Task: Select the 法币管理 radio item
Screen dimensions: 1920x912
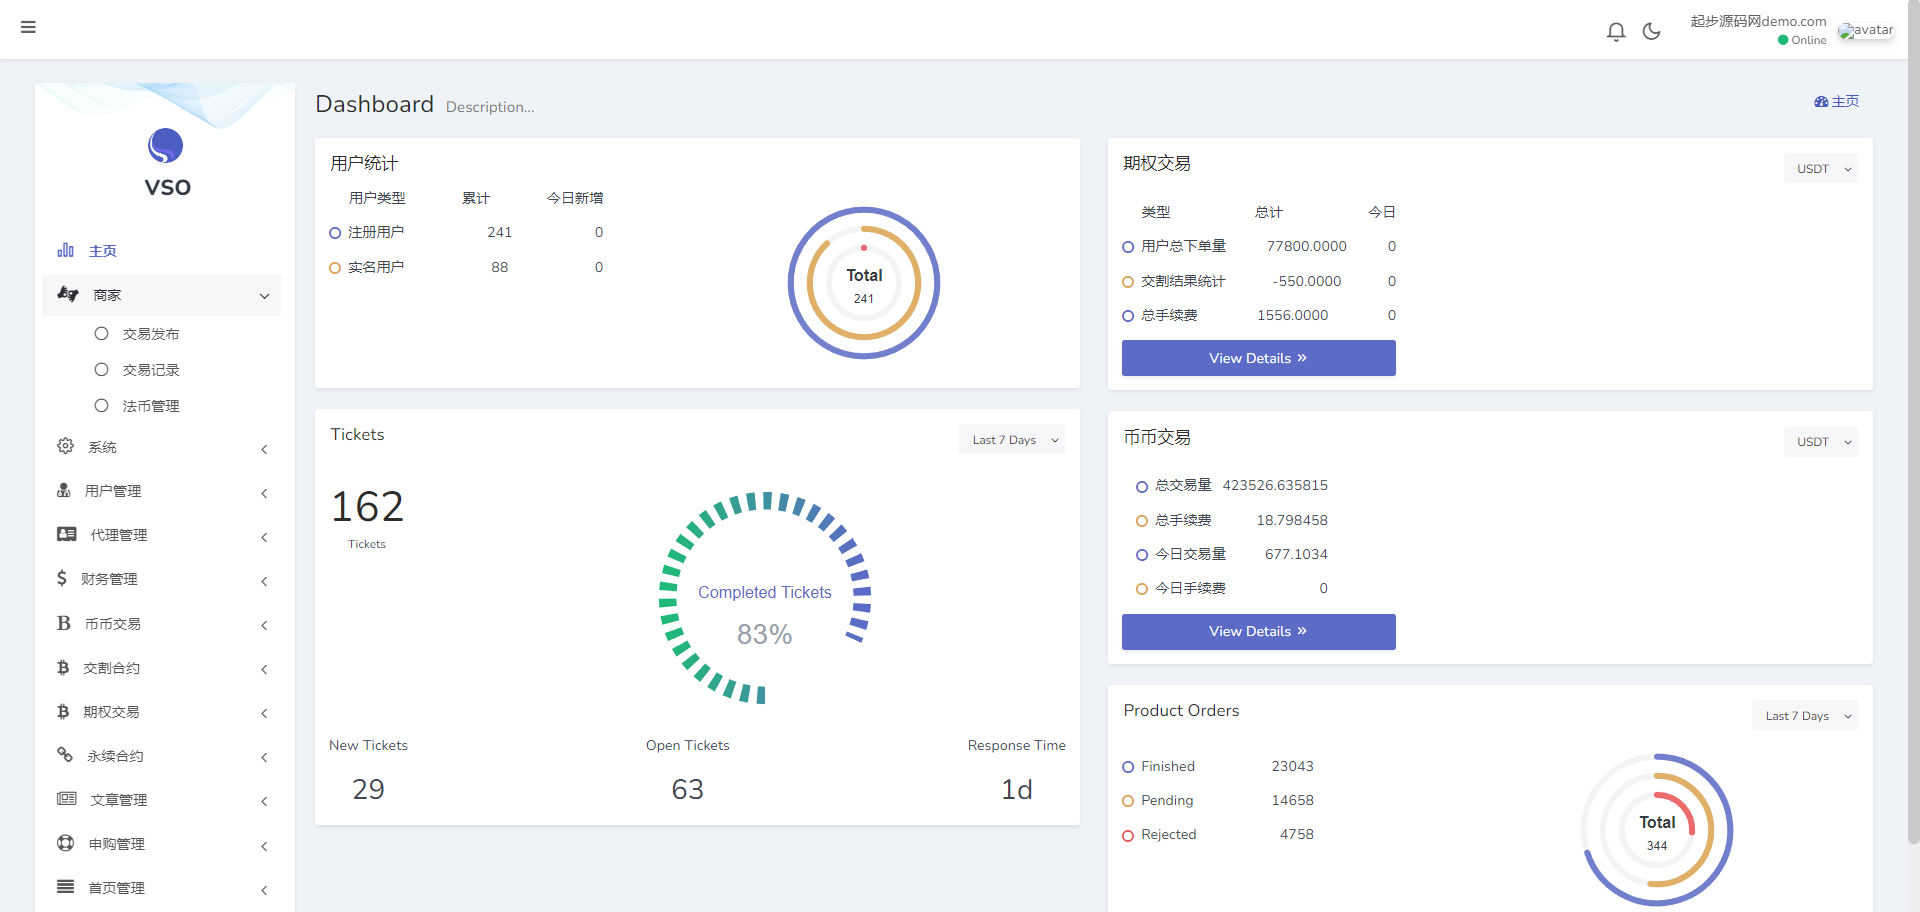Action: [102, 406]
